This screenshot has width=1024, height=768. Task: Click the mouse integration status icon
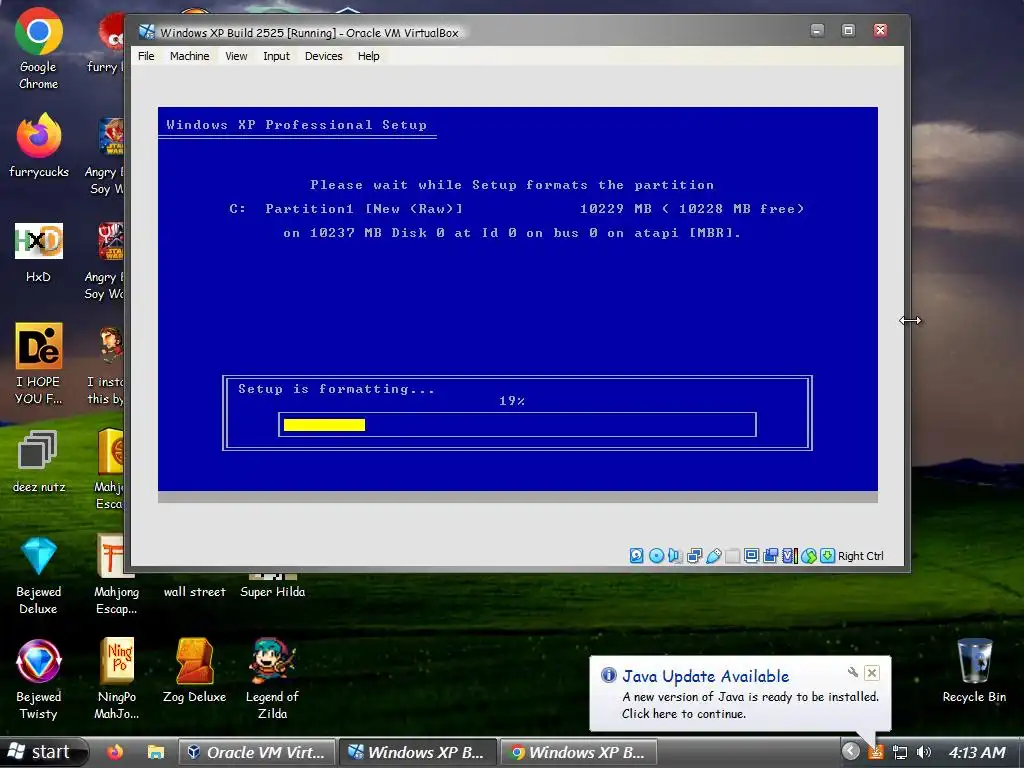point(808,556)
